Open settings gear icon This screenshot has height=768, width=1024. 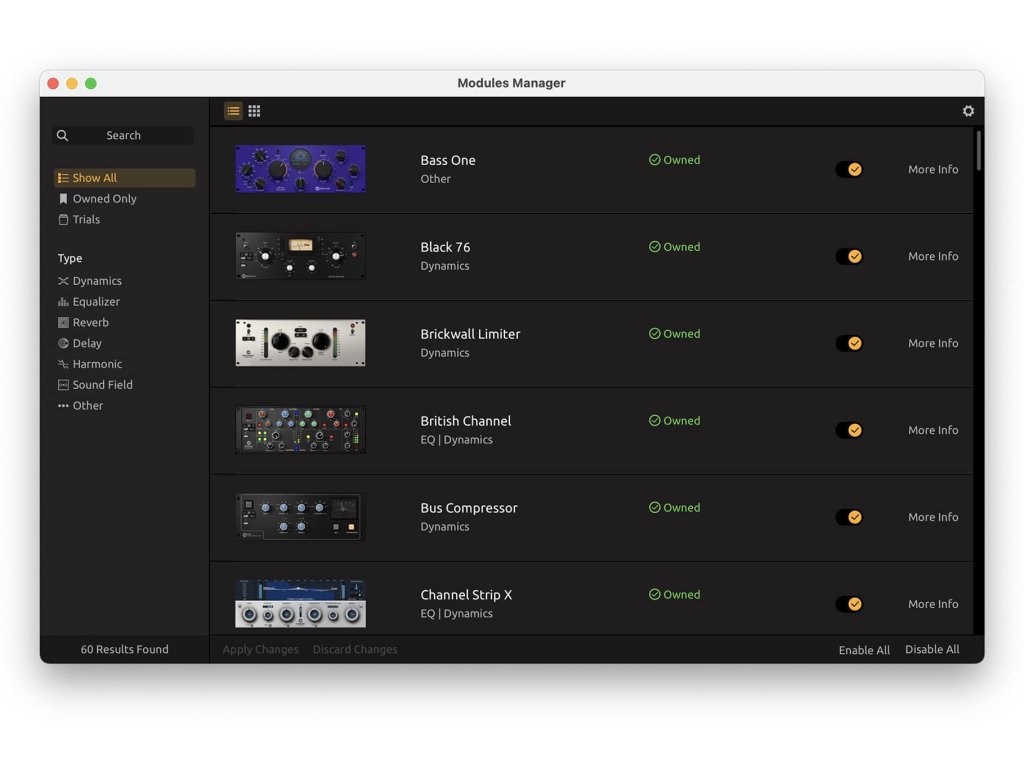968,111
